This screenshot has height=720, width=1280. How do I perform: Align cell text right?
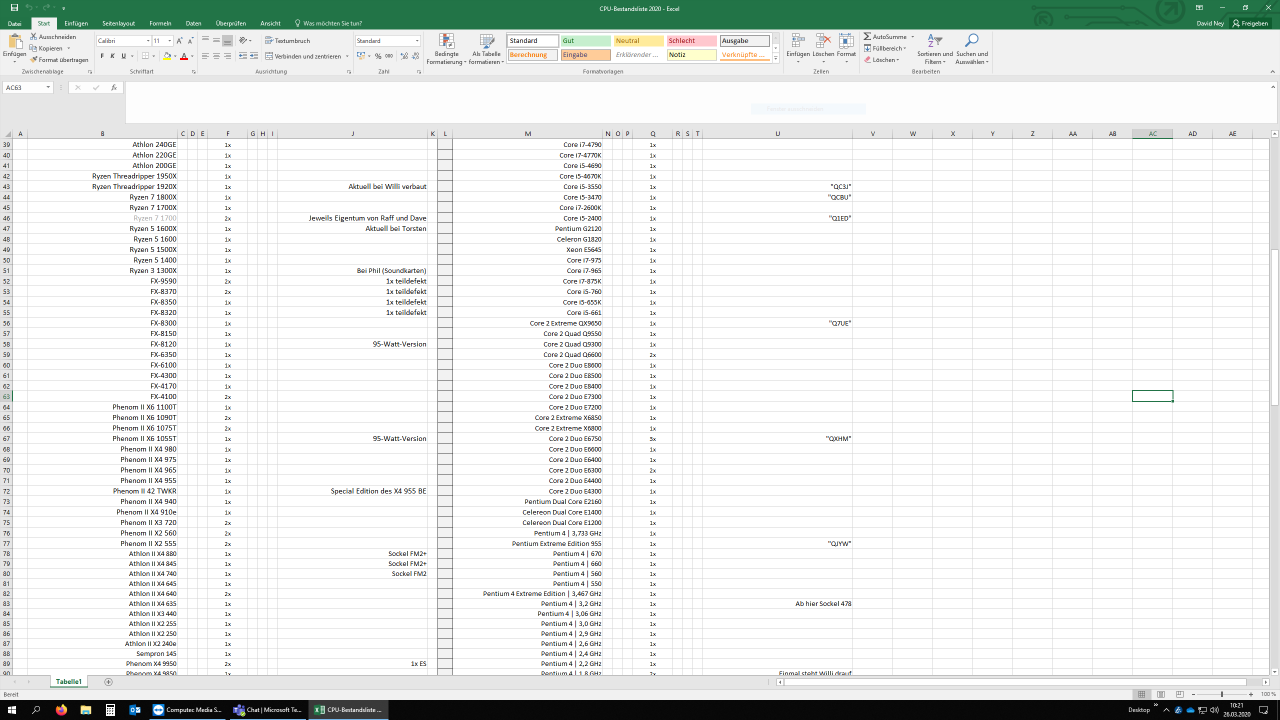click(x=228, y=56)
